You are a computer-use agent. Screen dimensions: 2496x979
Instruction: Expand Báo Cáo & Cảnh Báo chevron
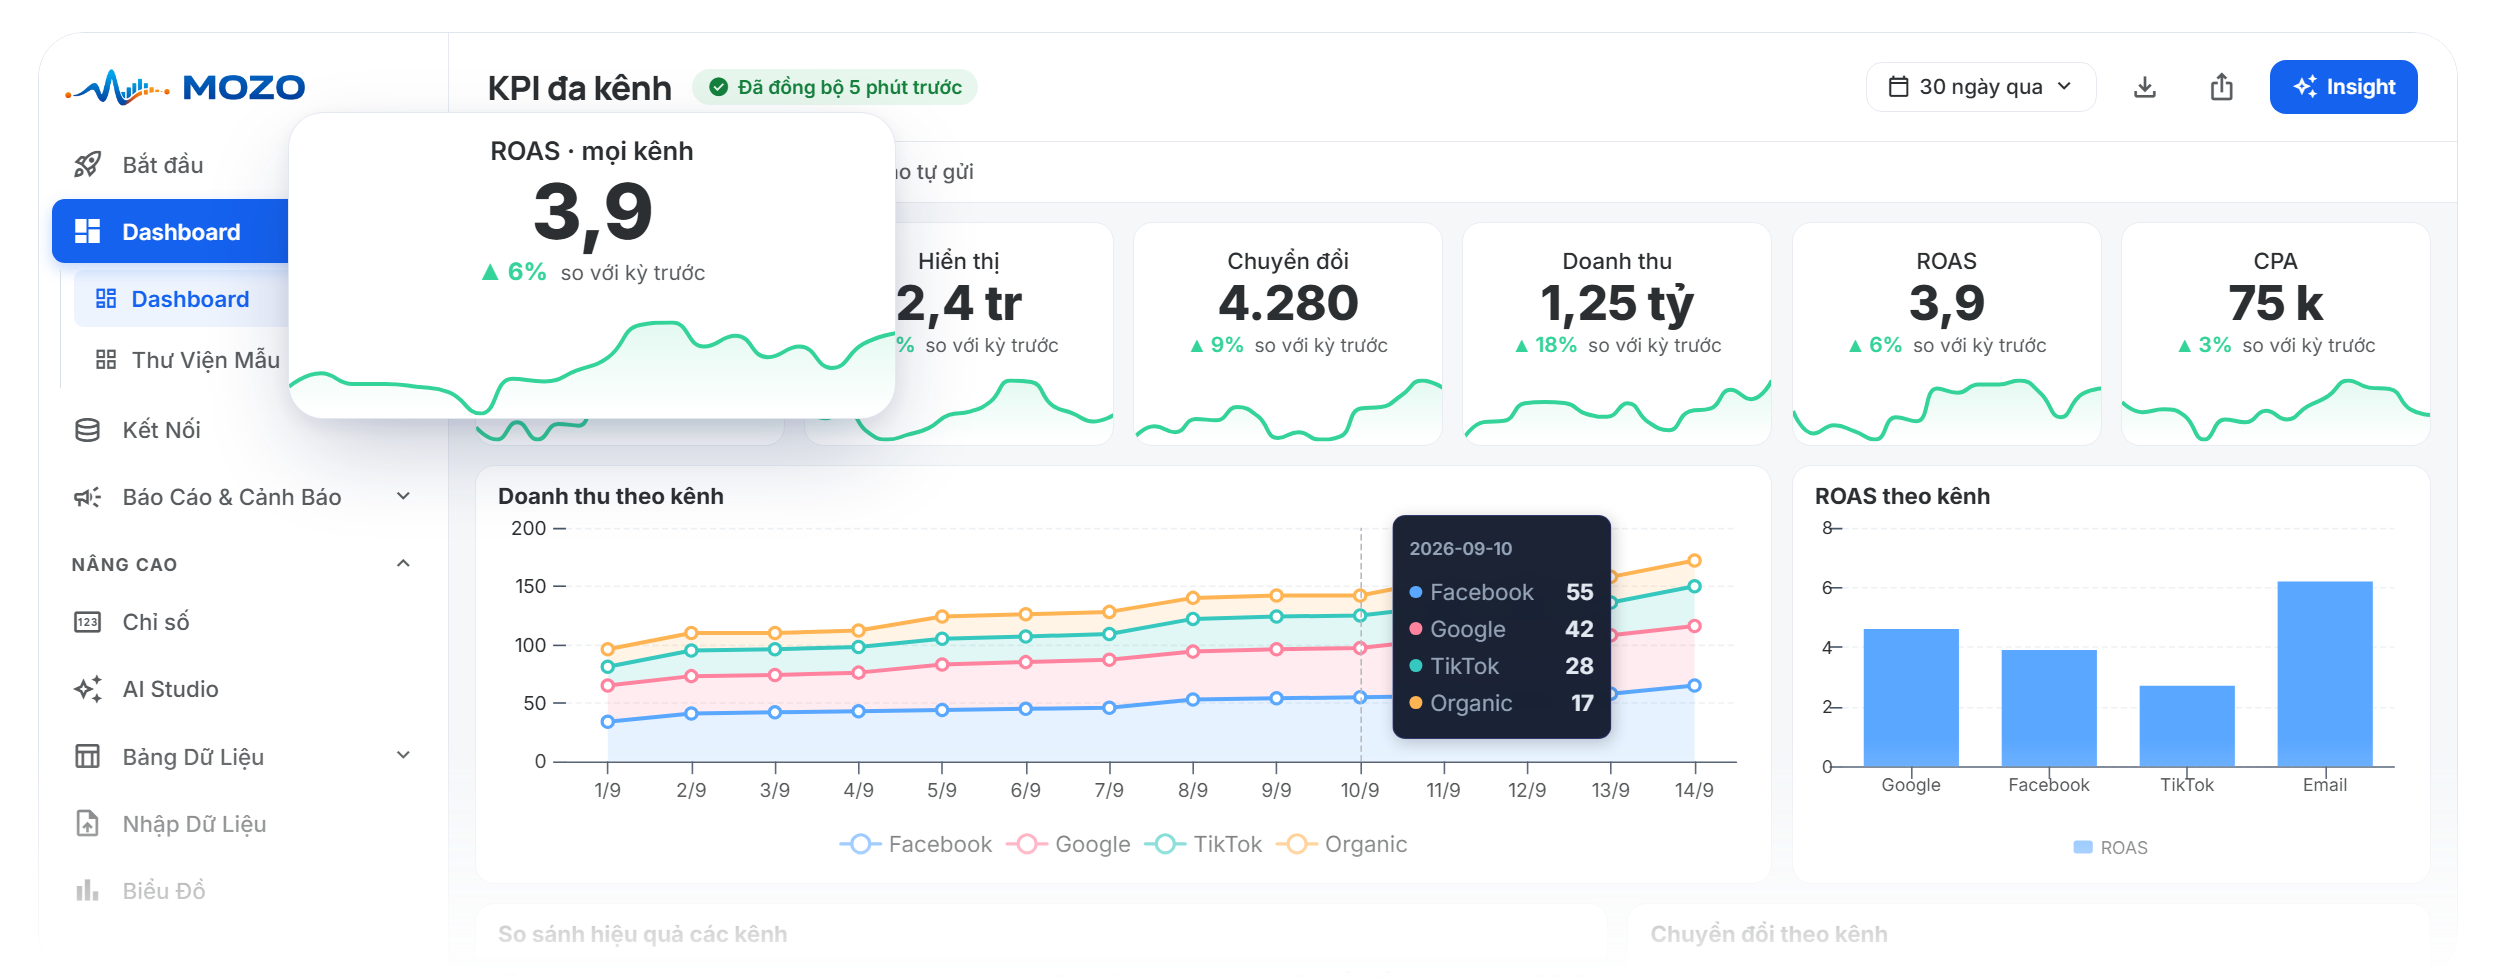(403, 496)
